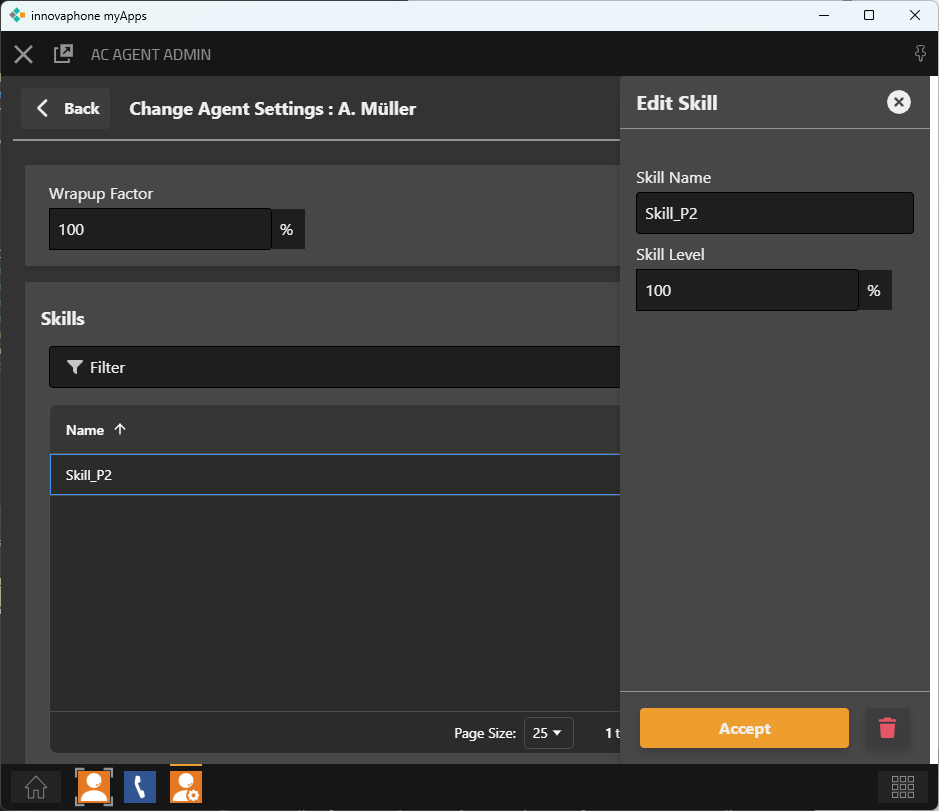Switch to the agent app icon
The image size is (939, 811).
[94, 787]
